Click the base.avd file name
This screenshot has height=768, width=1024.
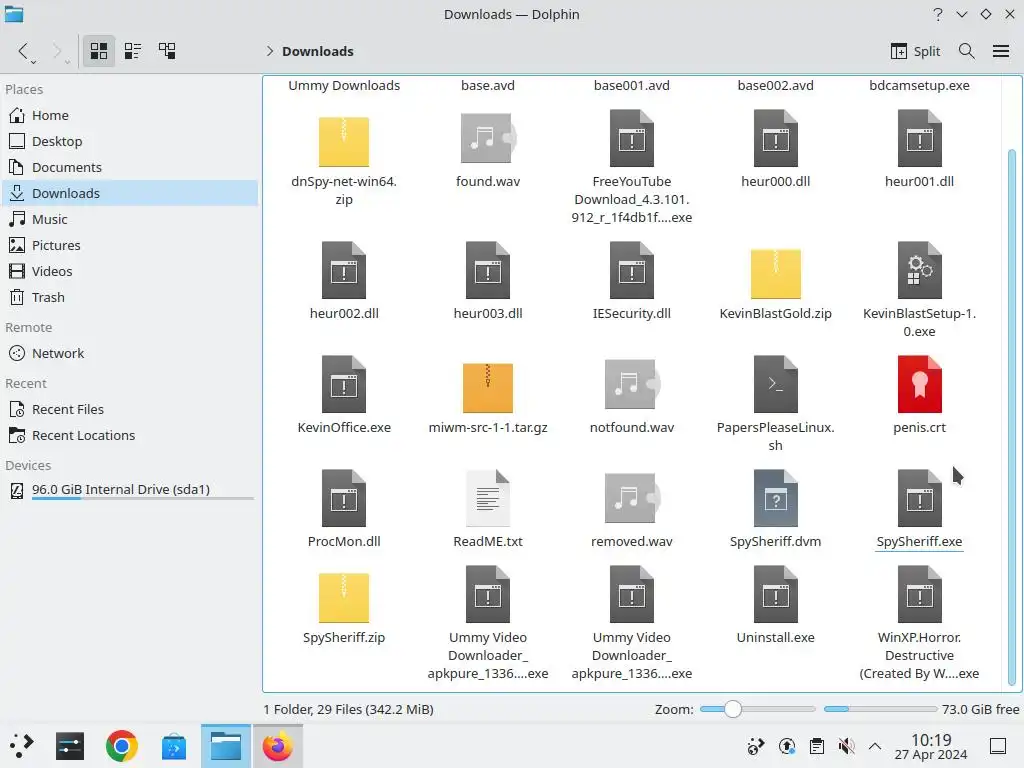click(488, 86)
